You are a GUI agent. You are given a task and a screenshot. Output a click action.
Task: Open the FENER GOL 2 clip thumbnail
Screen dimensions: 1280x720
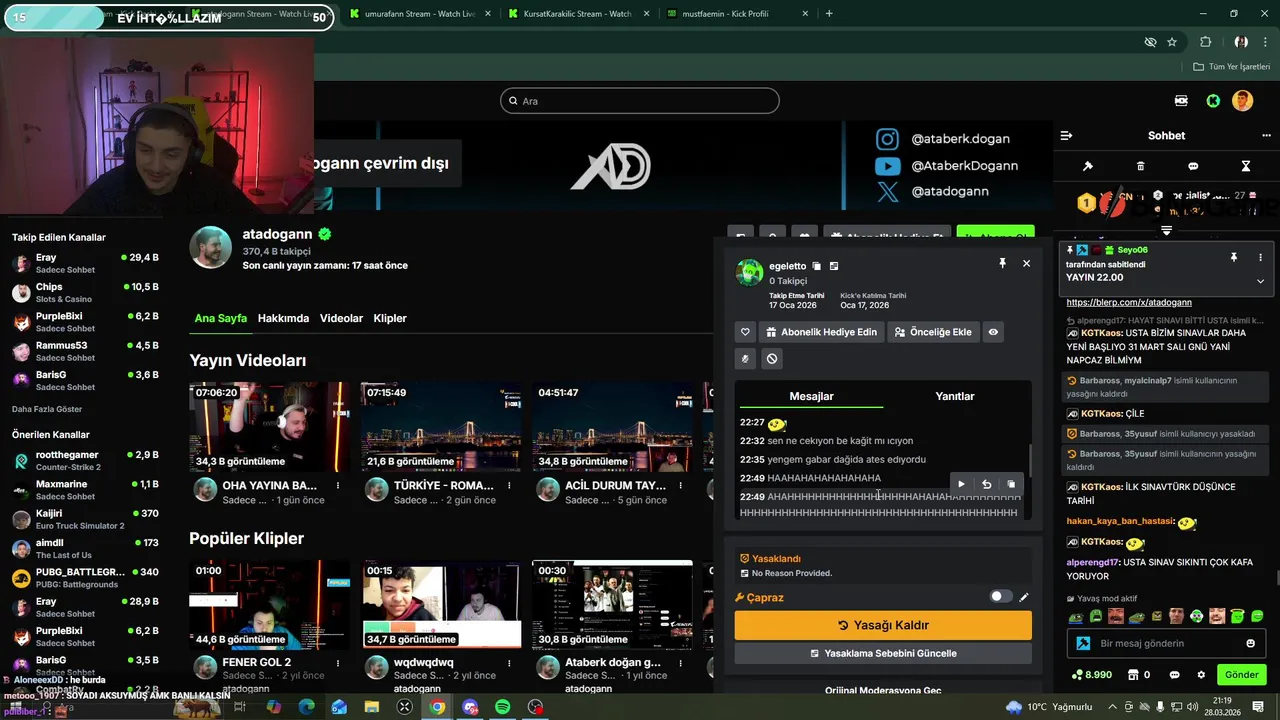(x=270, y=604)
